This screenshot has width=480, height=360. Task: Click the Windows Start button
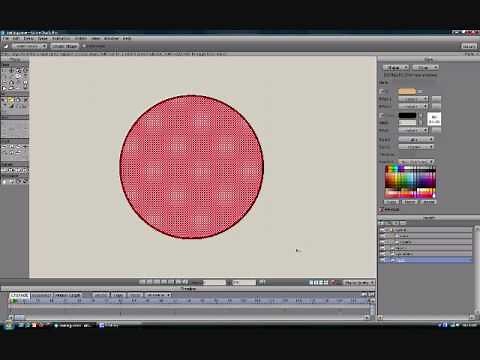[9, 325]
